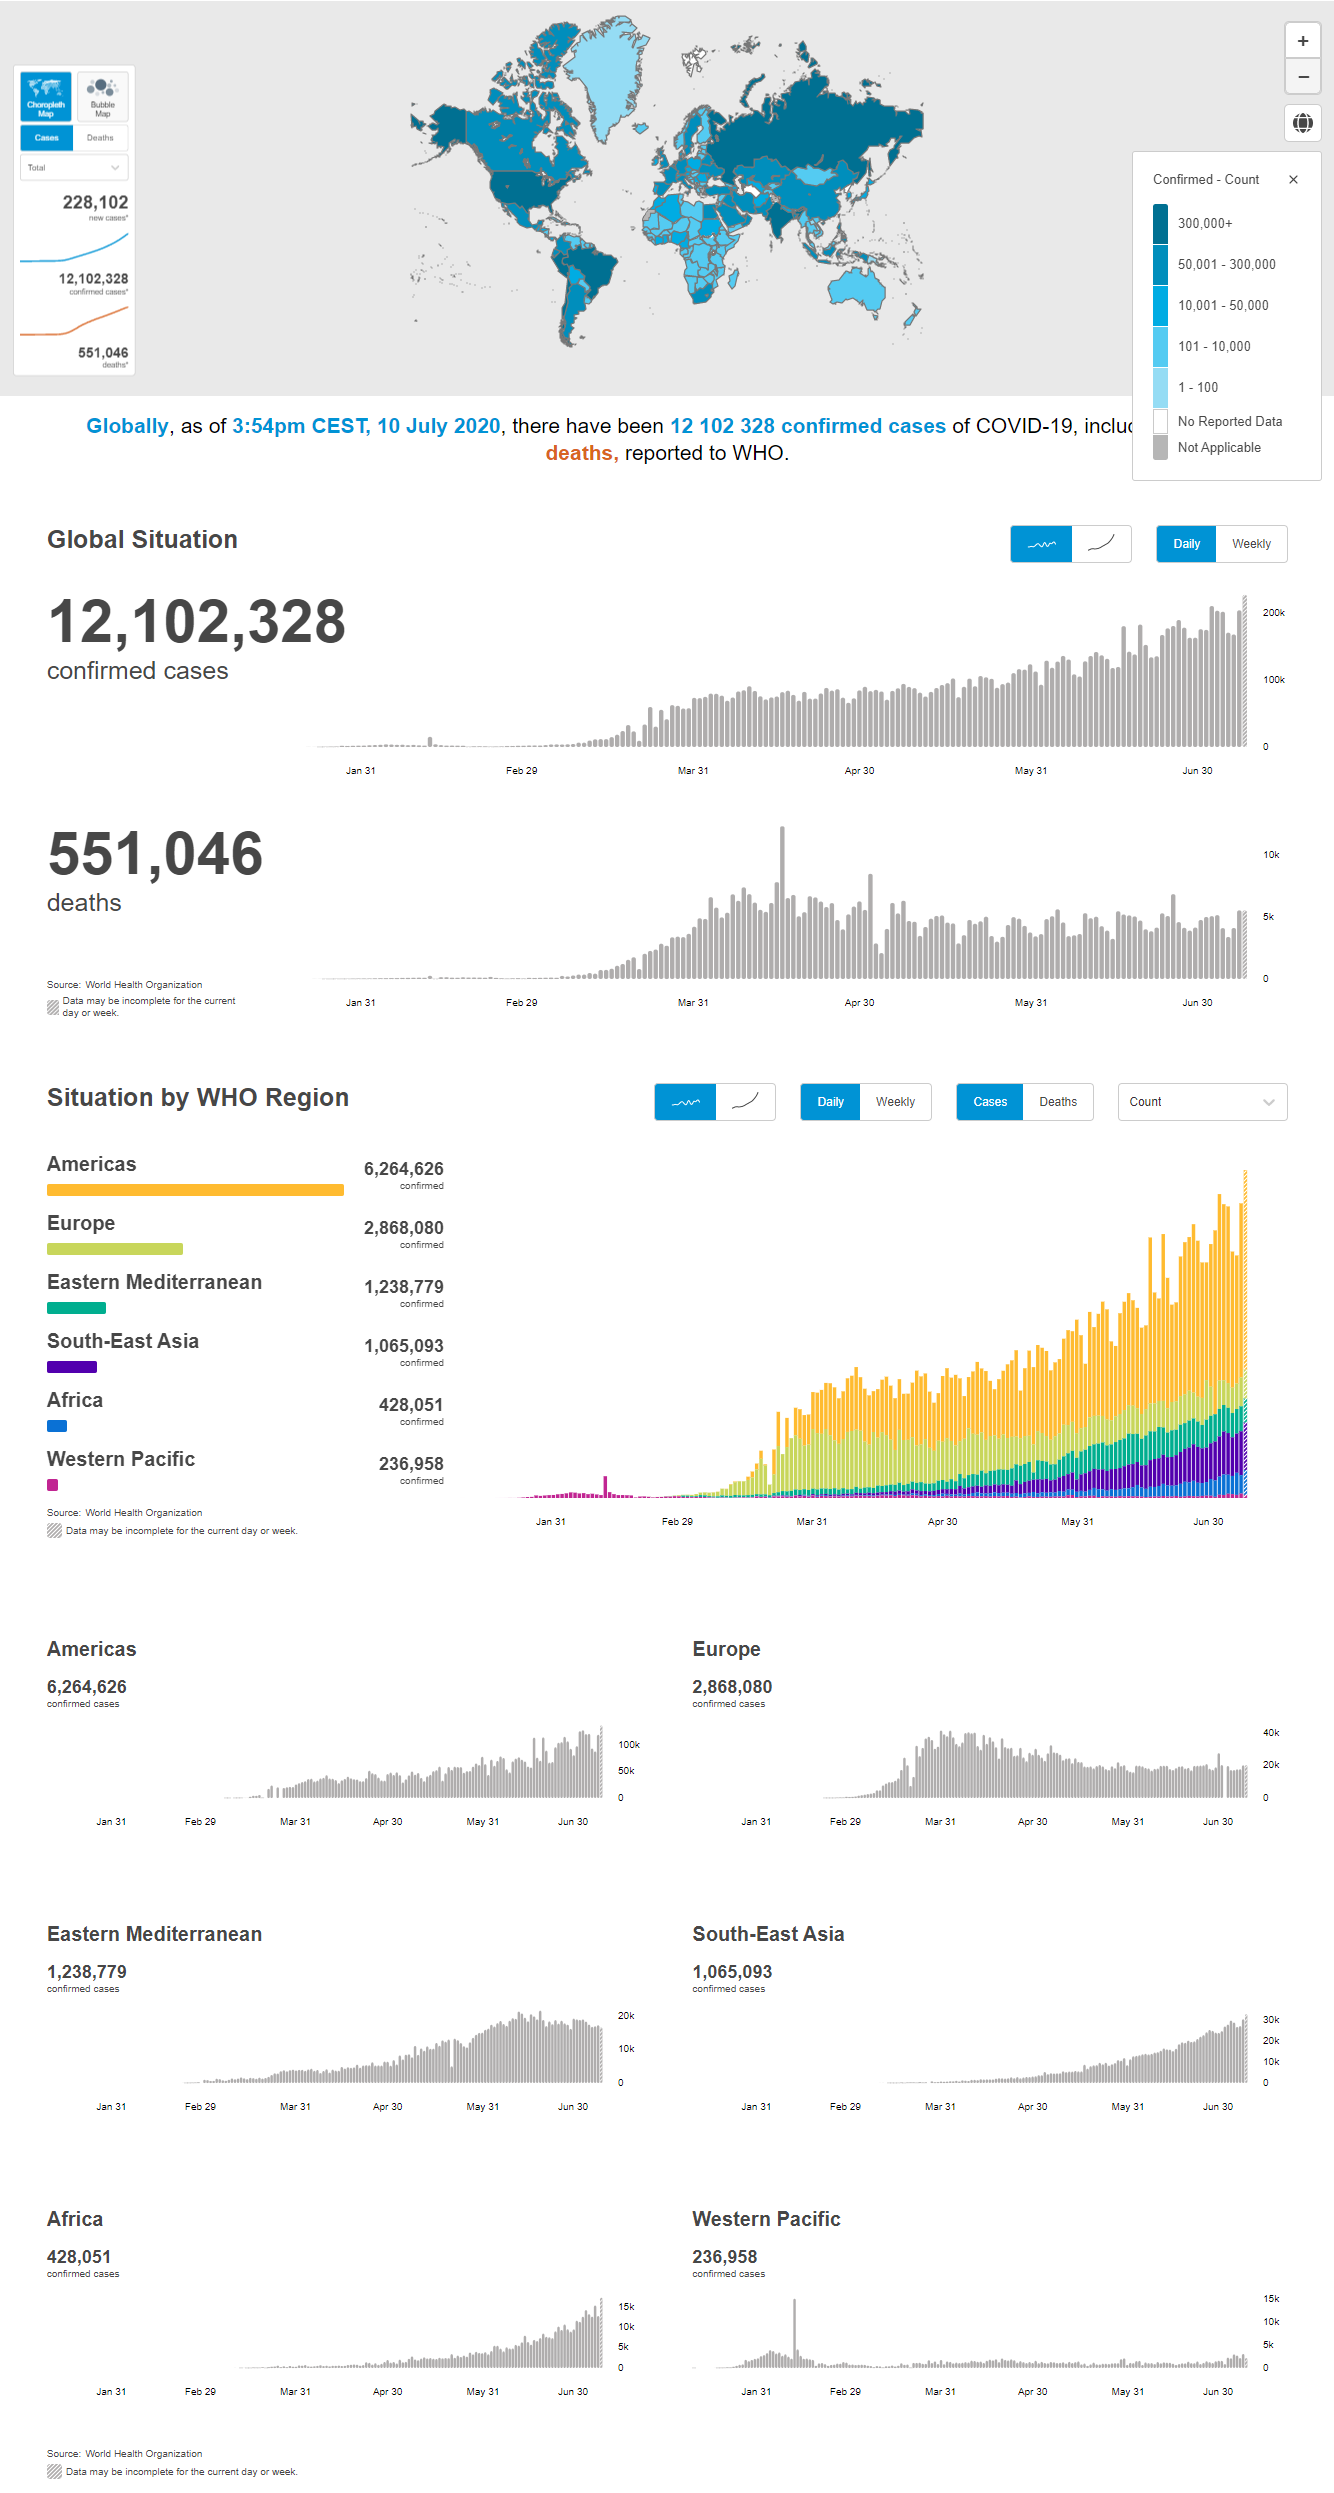Select cumulative curve chart in Global Situation
The width and height of the screenshot is (1334, 2493).
pyautogui.click(x=1101, y=544)
